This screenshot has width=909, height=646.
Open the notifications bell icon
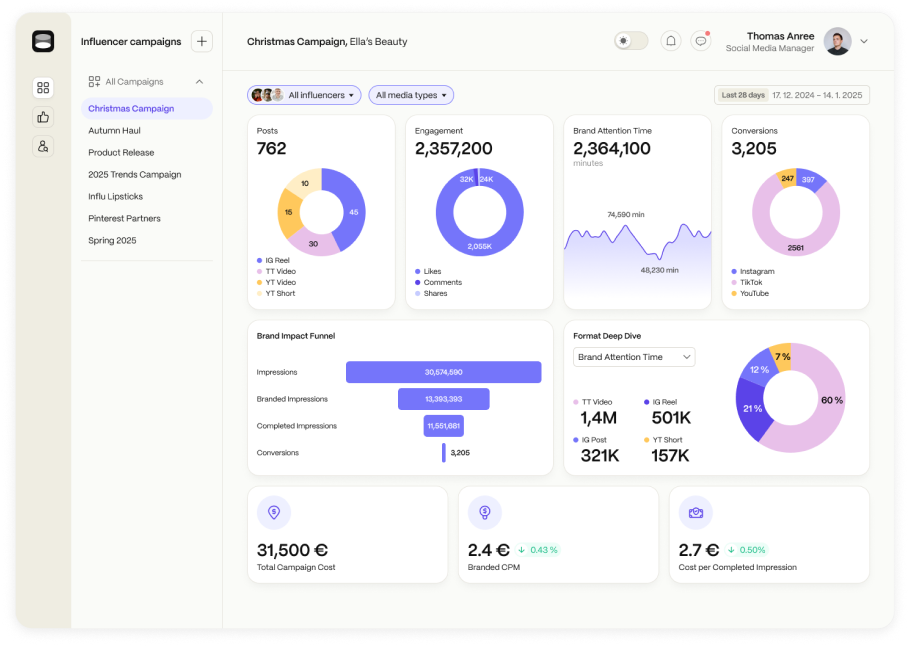(x=671, y=41)
